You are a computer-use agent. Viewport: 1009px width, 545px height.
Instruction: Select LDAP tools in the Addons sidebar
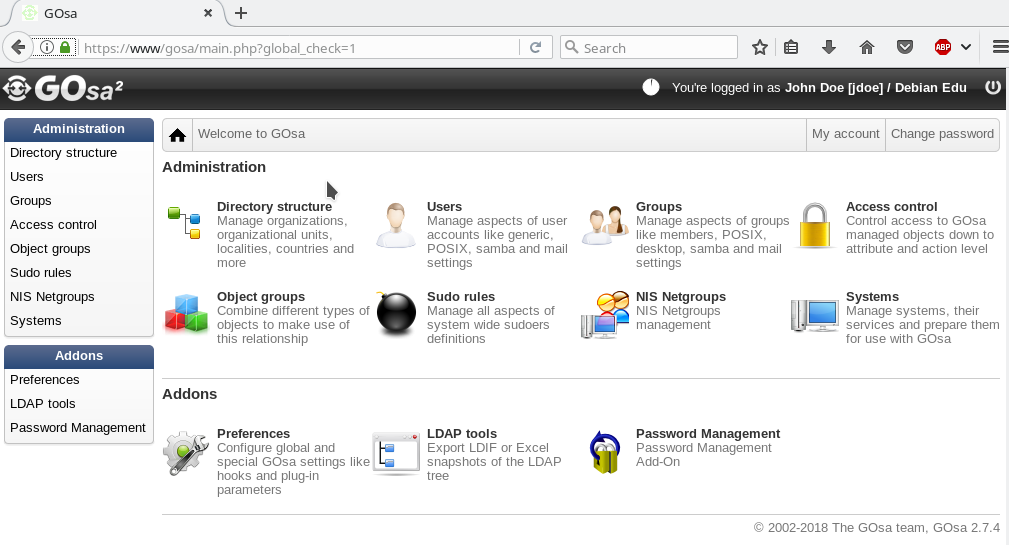[42, 403]
